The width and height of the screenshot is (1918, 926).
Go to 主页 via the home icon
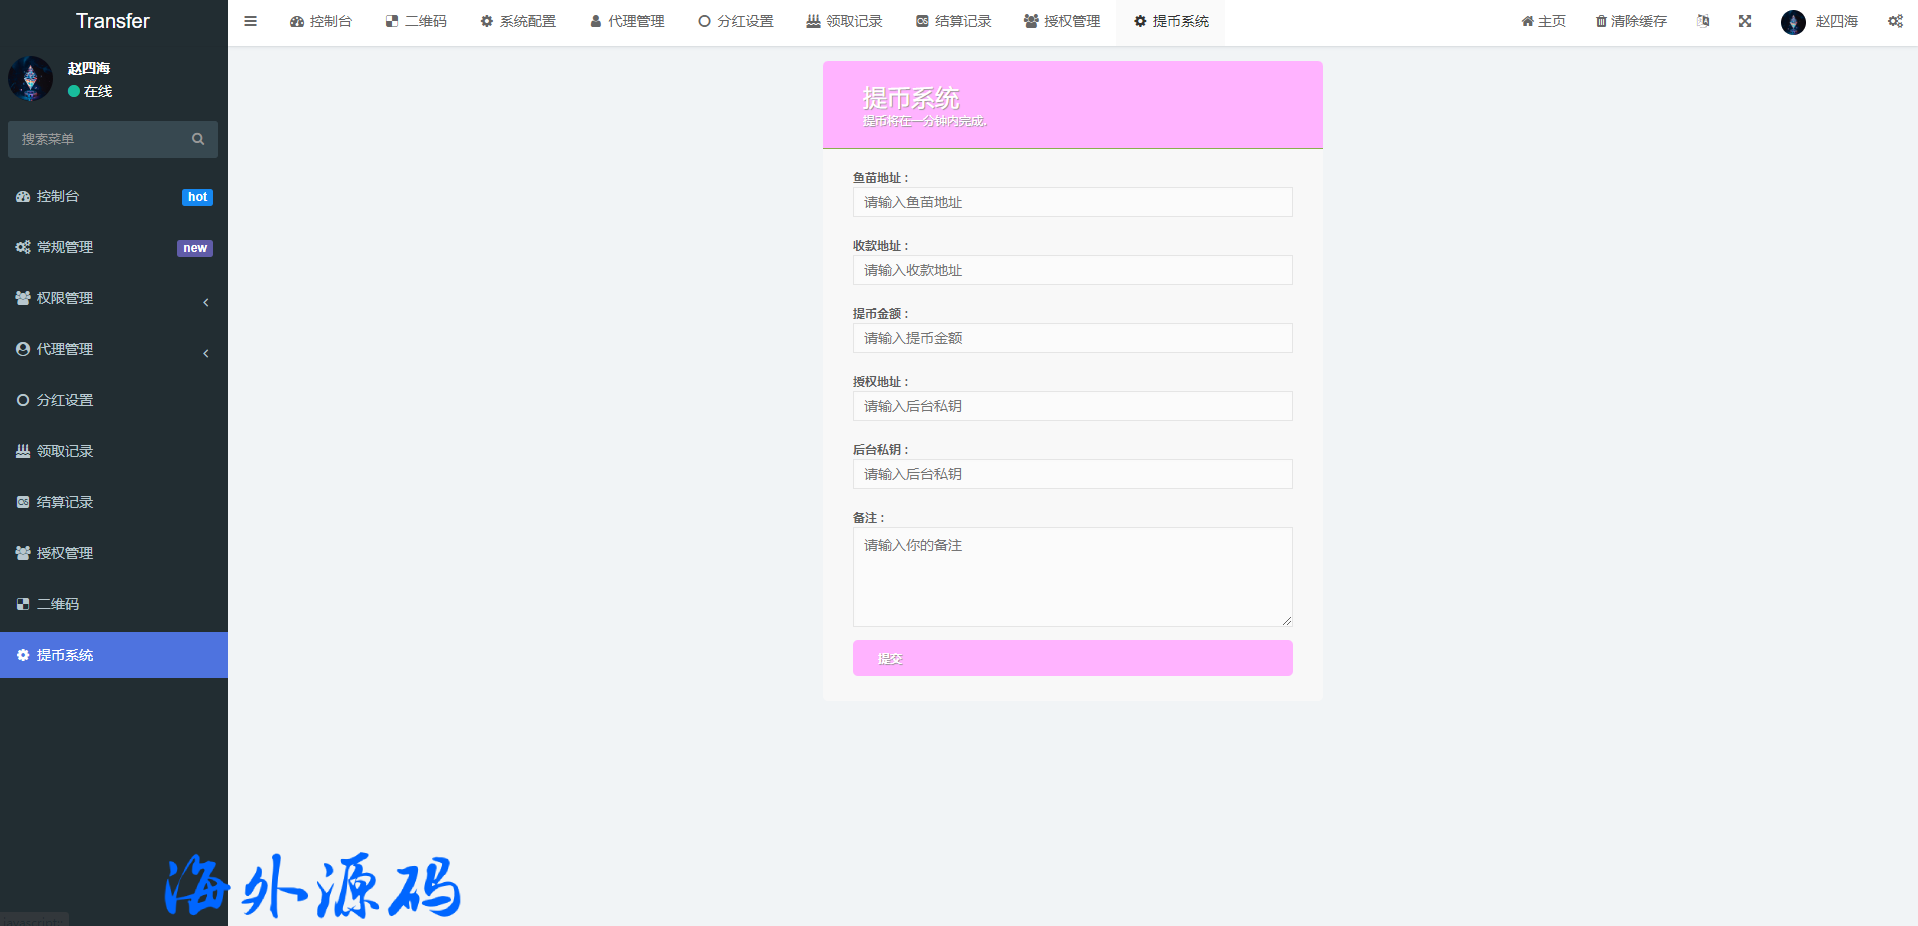point(1527,21)
